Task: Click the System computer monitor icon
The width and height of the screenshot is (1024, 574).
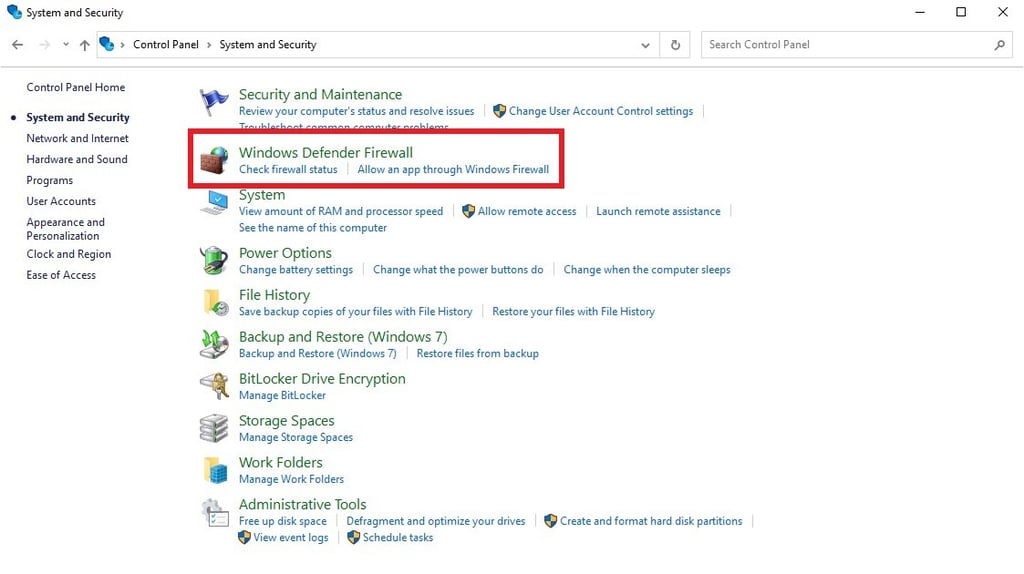Action: coord(214,202)
